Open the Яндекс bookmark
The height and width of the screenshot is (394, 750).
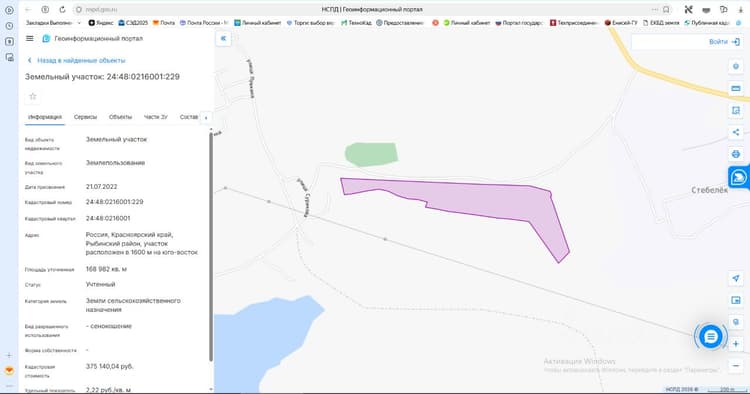point(101,22)
